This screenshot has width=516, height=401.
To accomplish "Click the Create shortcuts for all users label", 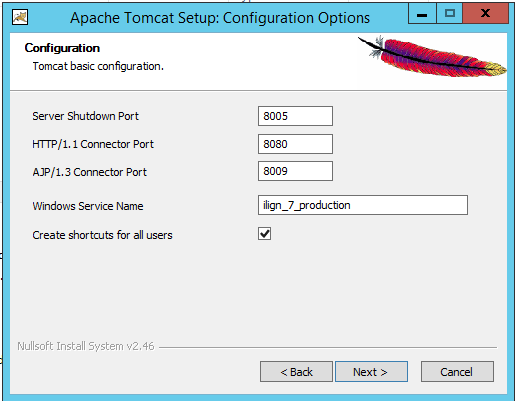I will click(x=102, y=235).
